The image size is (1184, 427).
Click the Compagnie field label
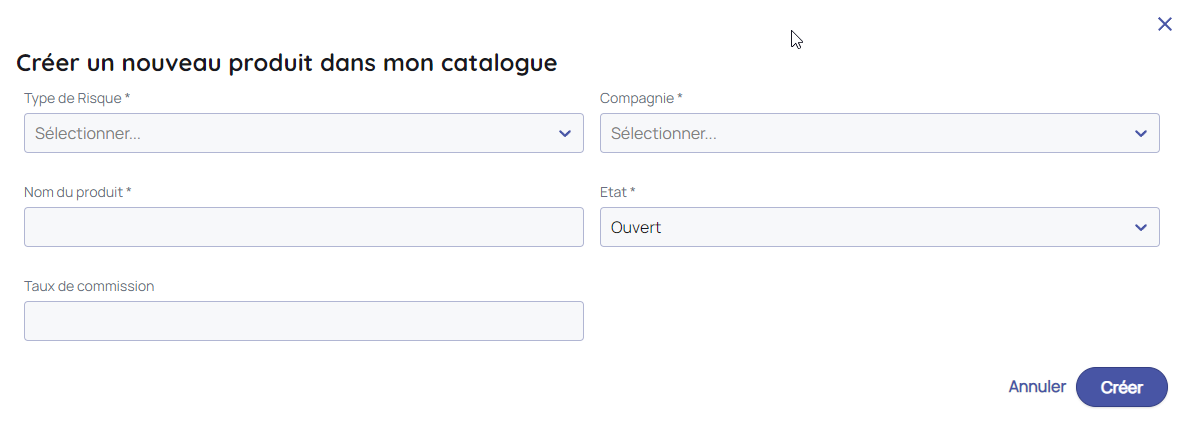[640, 98]
